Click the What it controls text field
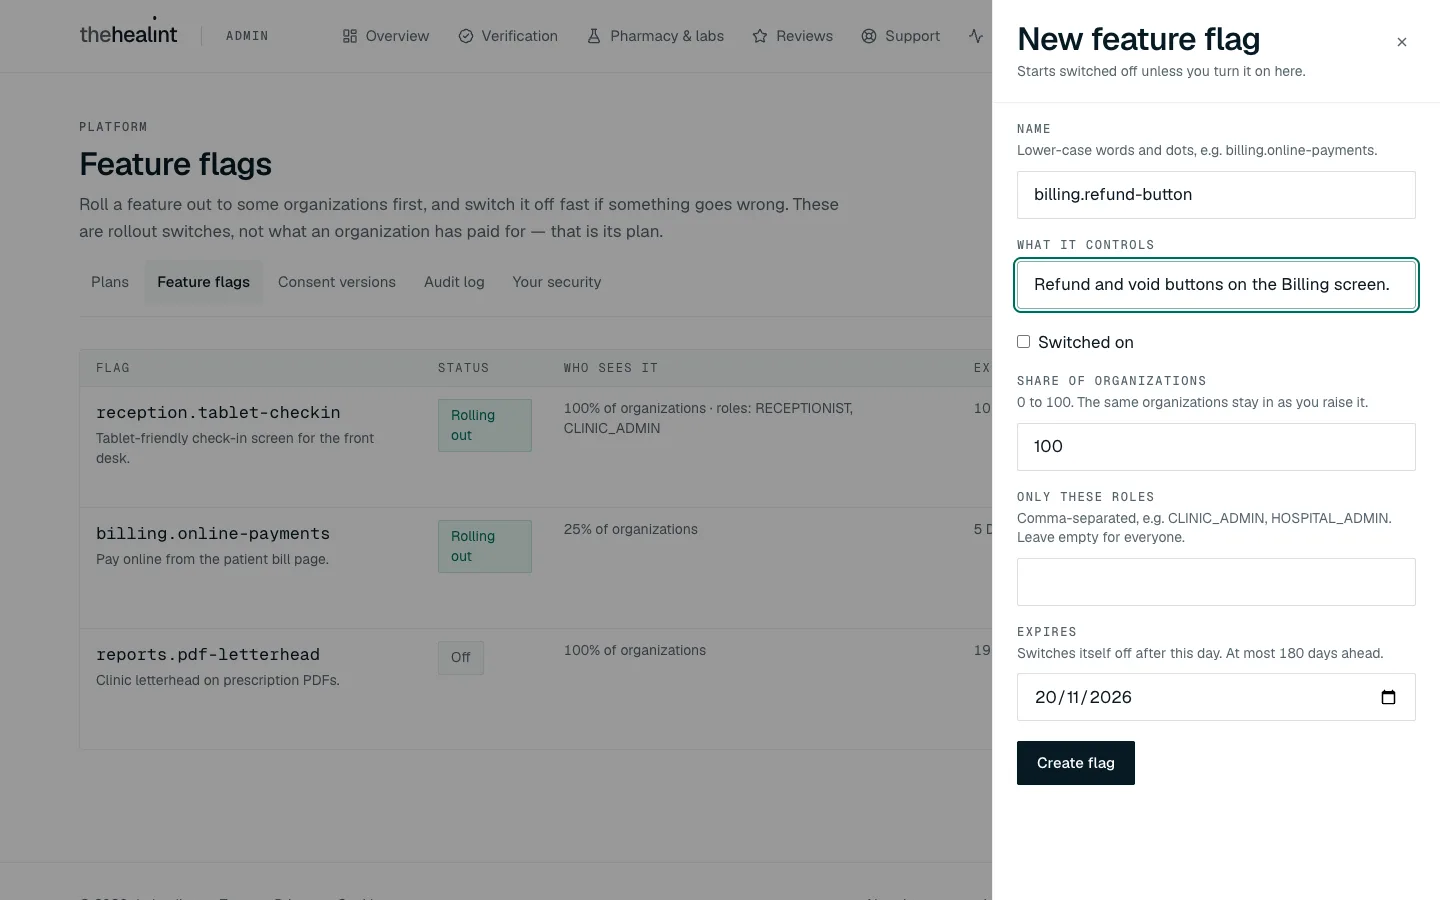 [x=1216, y=285]
